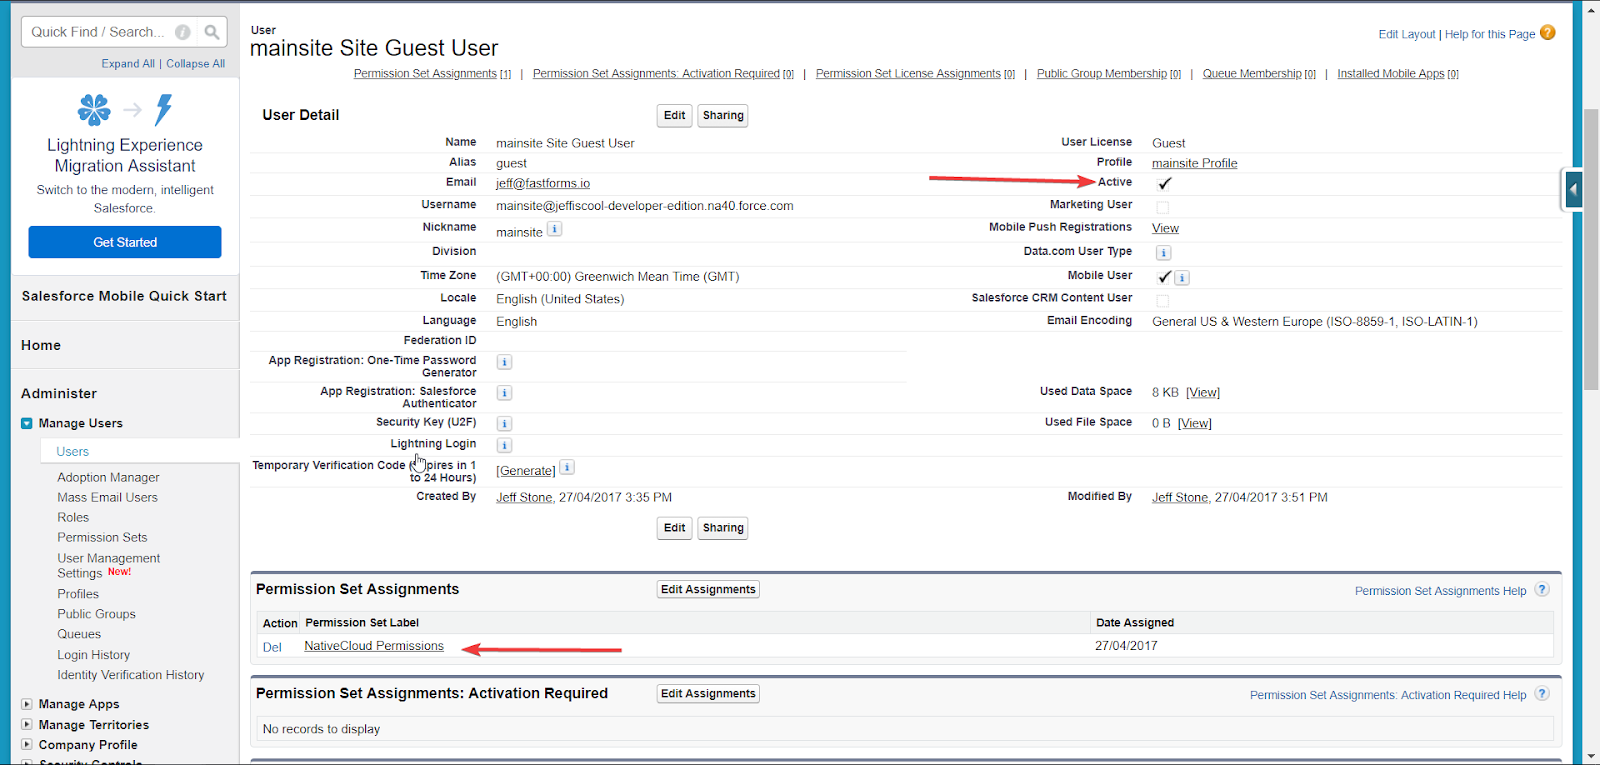1600x765 pixels.
Task: Expand the Manage Apps tree section
Action: click(27, 704)
